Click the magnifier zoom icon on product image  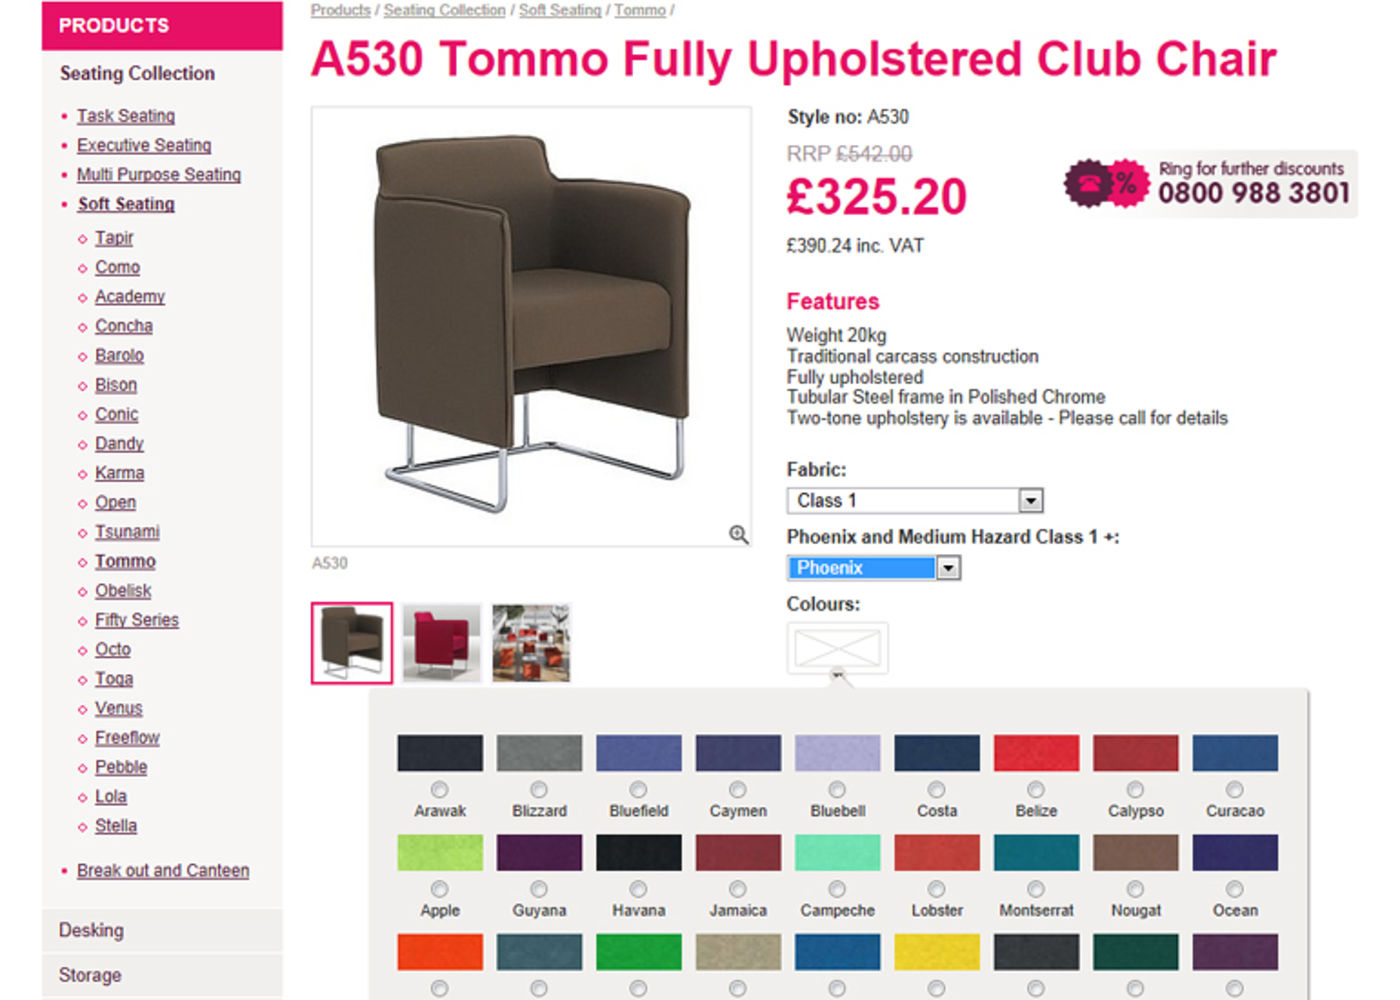[x=738, y=535]
